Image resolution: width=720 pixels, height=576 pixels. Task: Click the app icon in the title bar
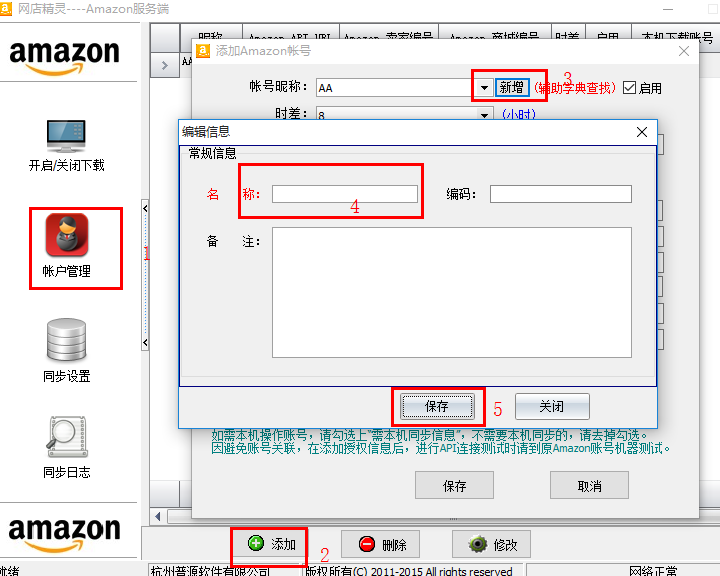click(x=6, y=8)
